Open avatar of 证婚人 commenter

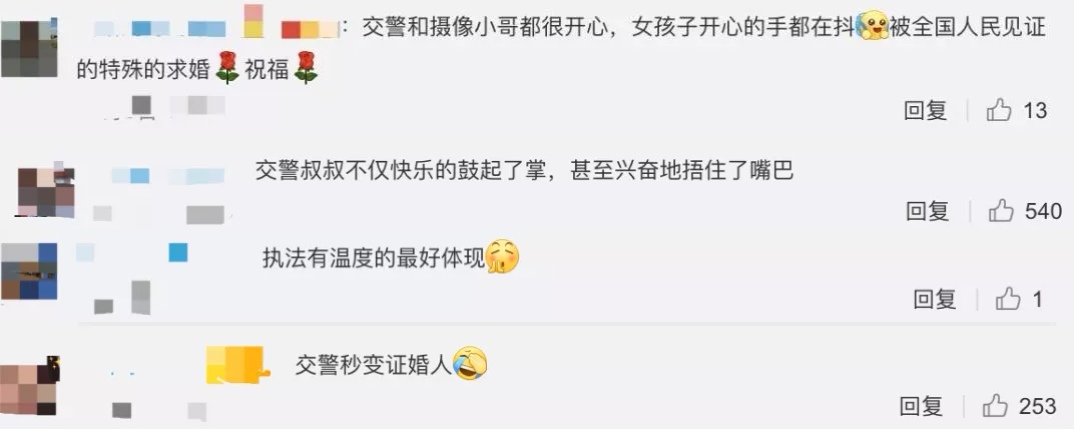(x=28, y=386)
